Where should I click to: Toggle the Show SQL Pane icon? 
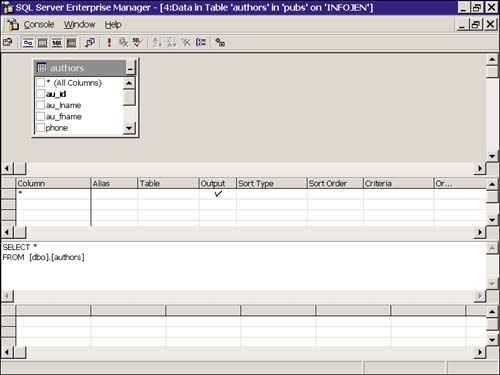coord(57,43)
